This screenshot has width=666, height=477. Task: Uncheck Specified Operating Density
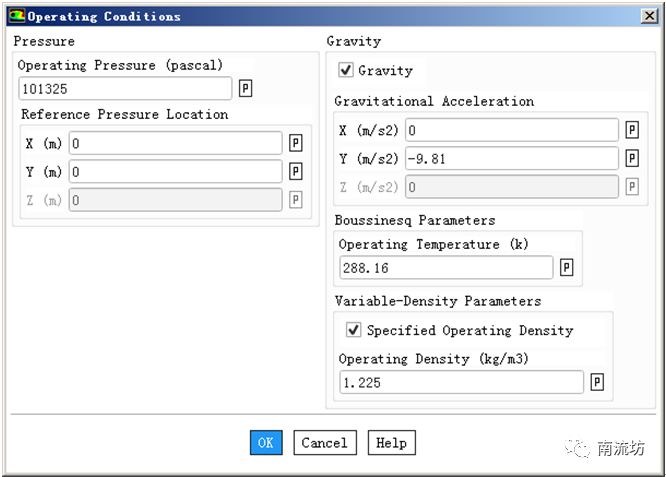click(353, 330)
